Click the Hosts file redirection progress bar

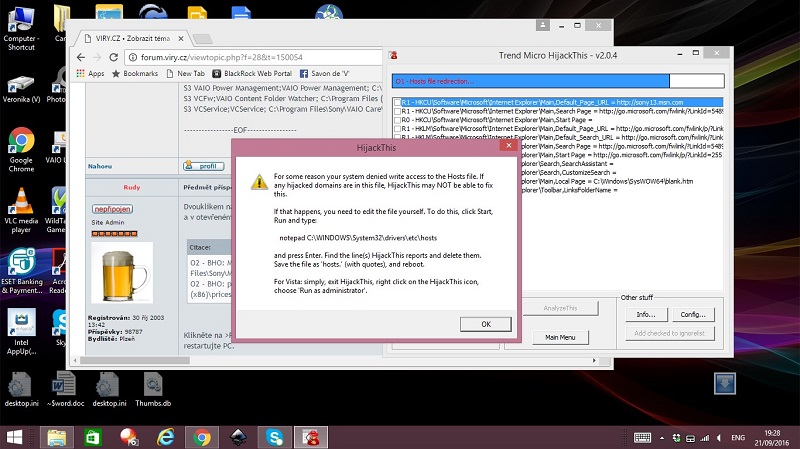pos(558,81)
